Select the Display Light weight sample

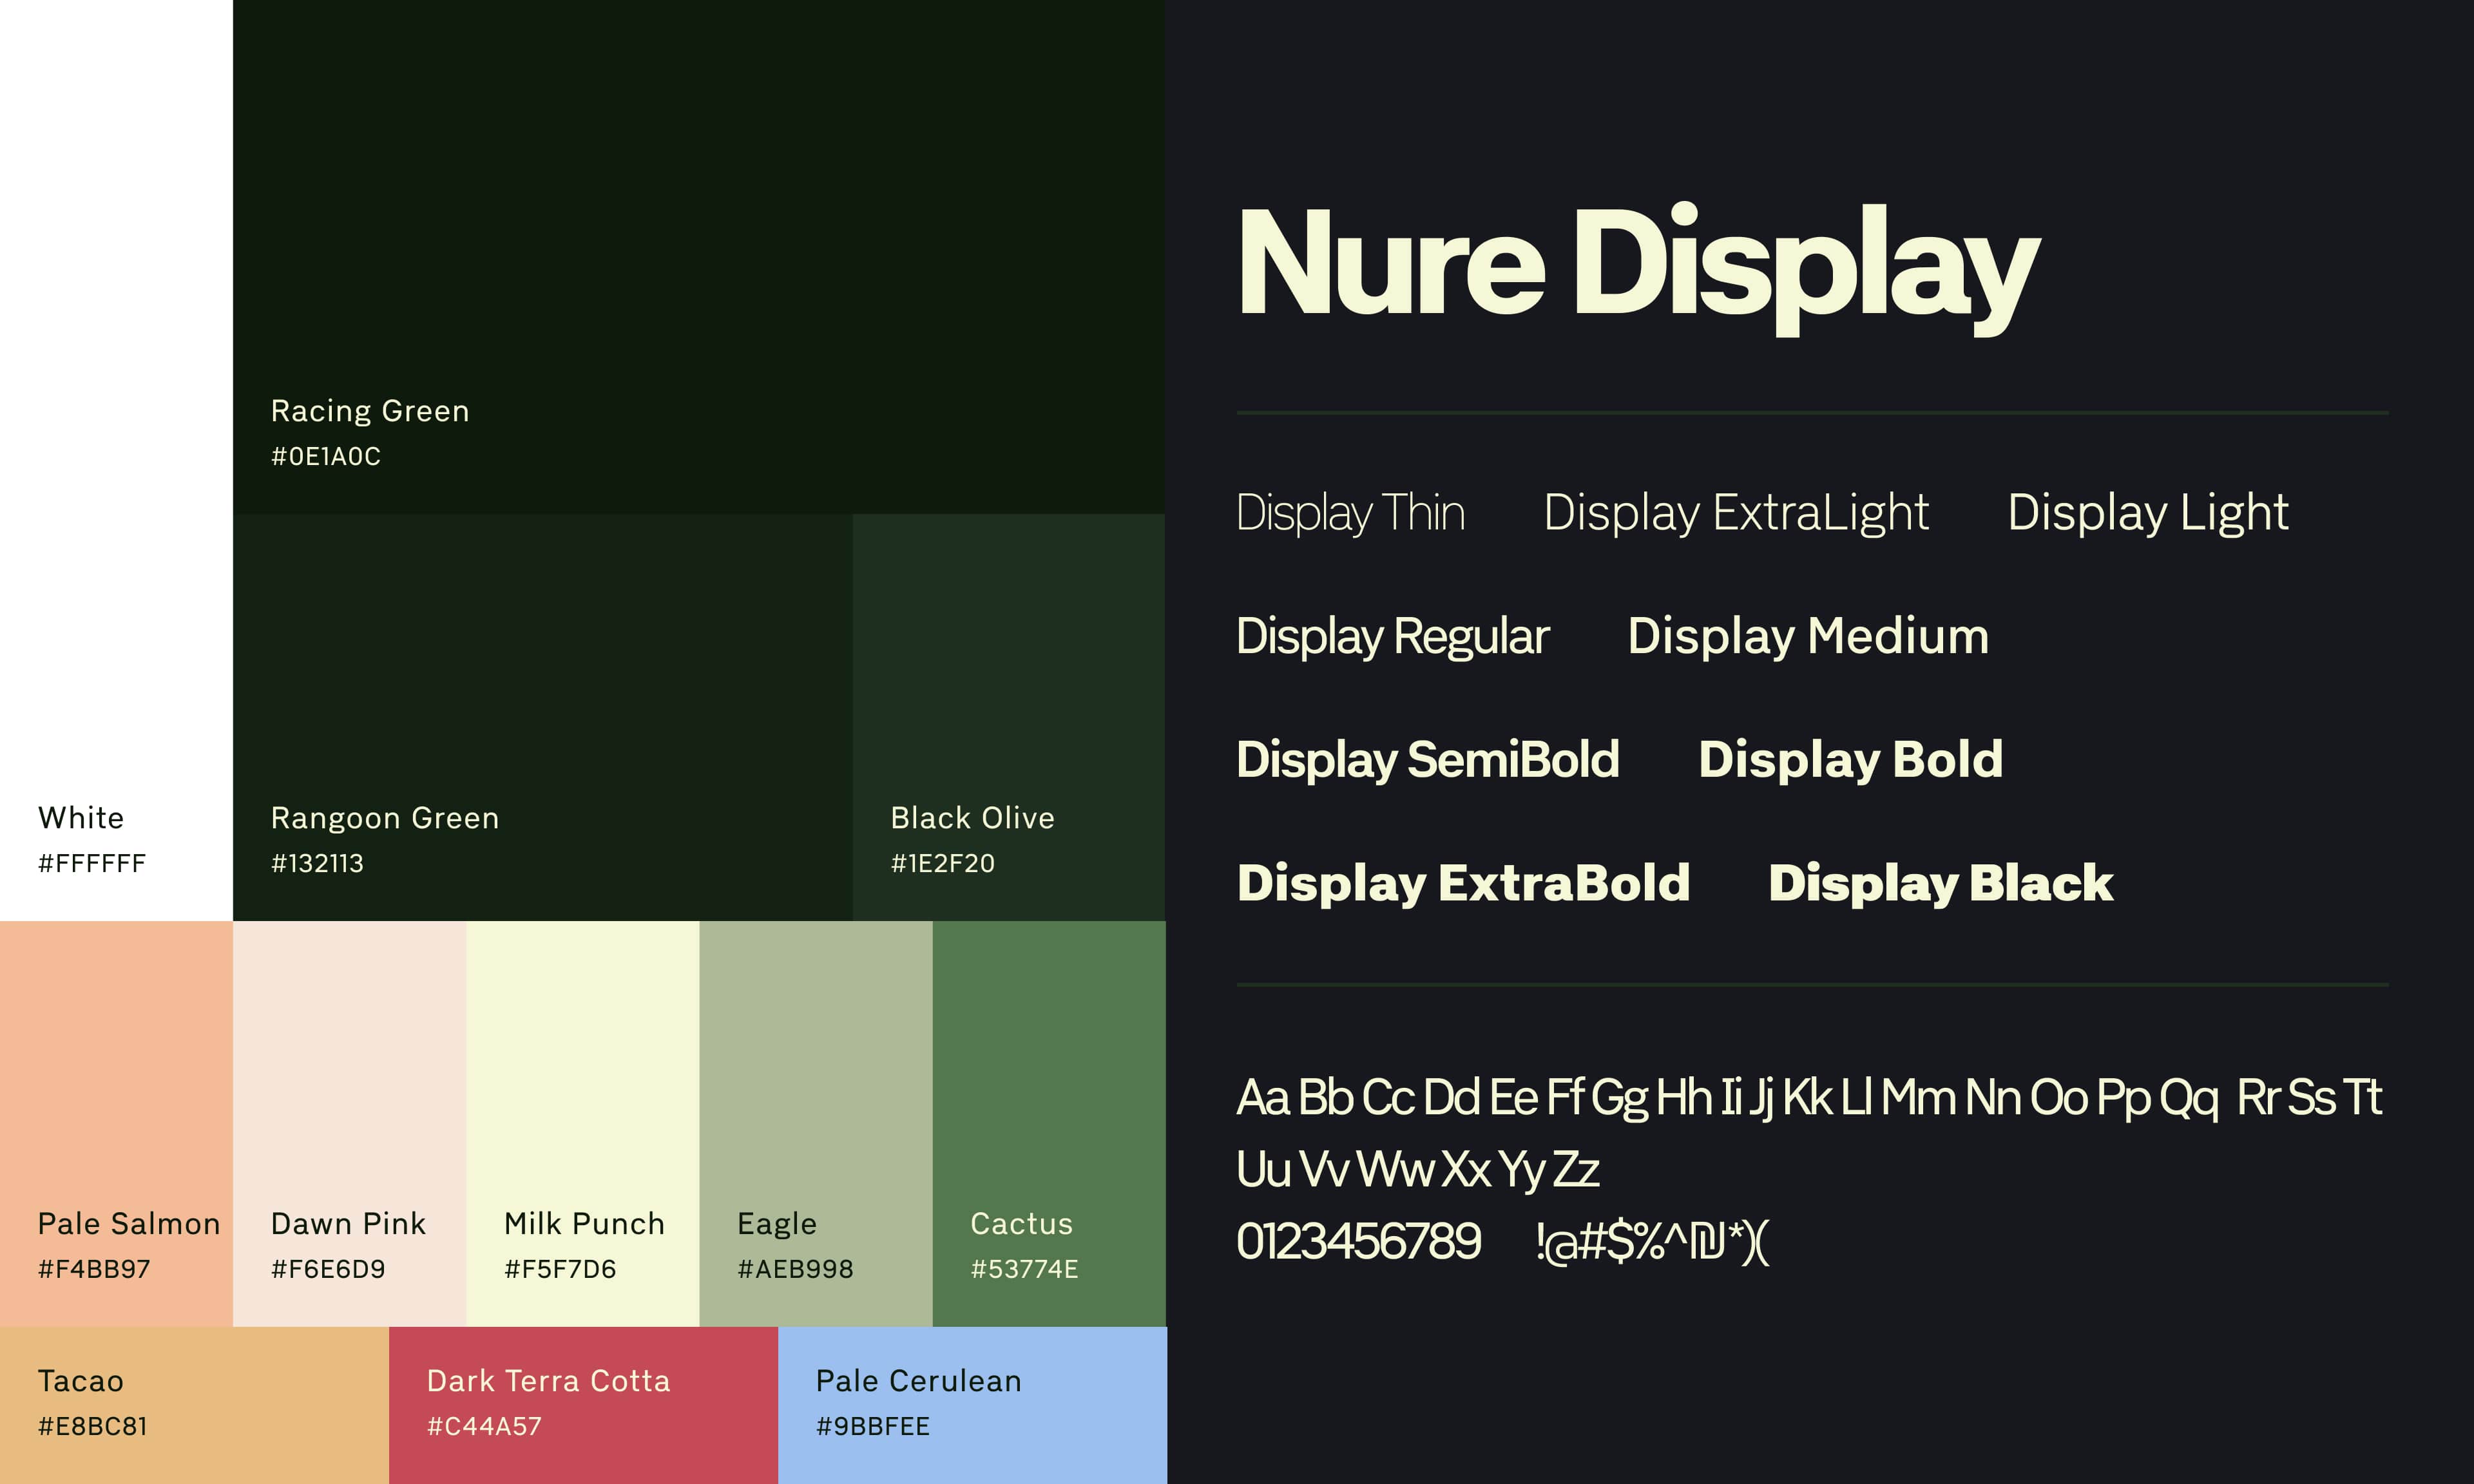pyautogui.click(x=2148, y=514)
